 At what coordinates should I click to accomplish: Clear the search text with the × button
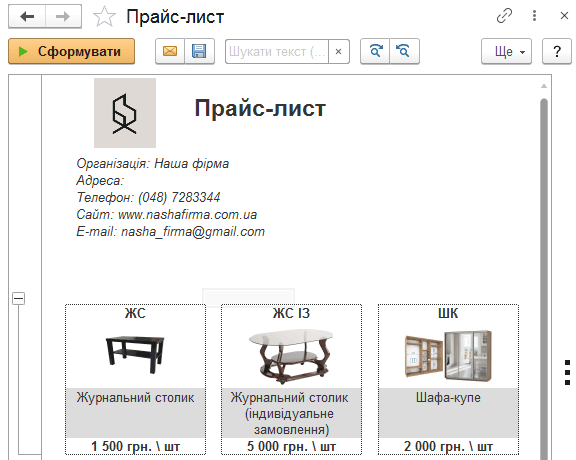pos(339,51)
